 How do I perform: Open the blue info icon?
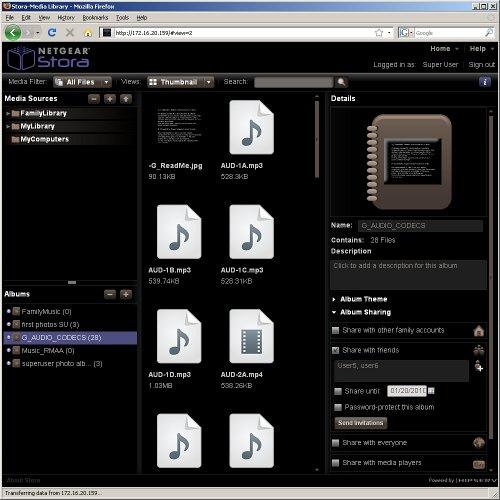tap(485, 82)
